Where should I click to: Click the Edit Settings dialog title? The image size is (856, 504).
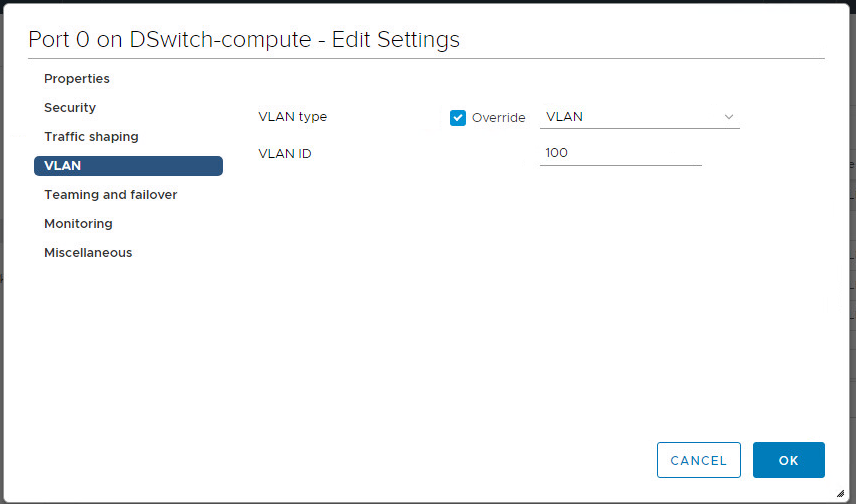click(244, 40)
